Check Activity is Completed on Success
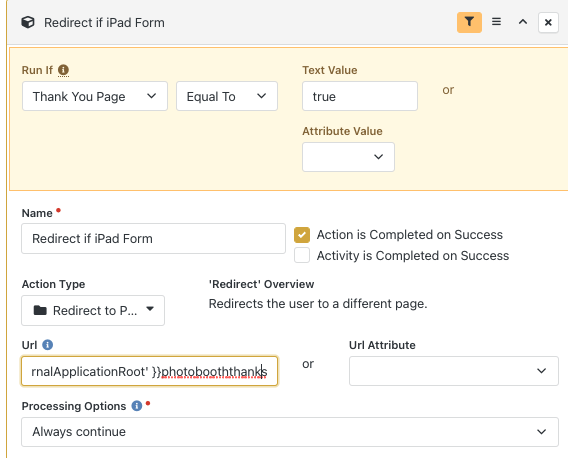Image resolution: width=568 pixels, height=458 pixels. 302,255
